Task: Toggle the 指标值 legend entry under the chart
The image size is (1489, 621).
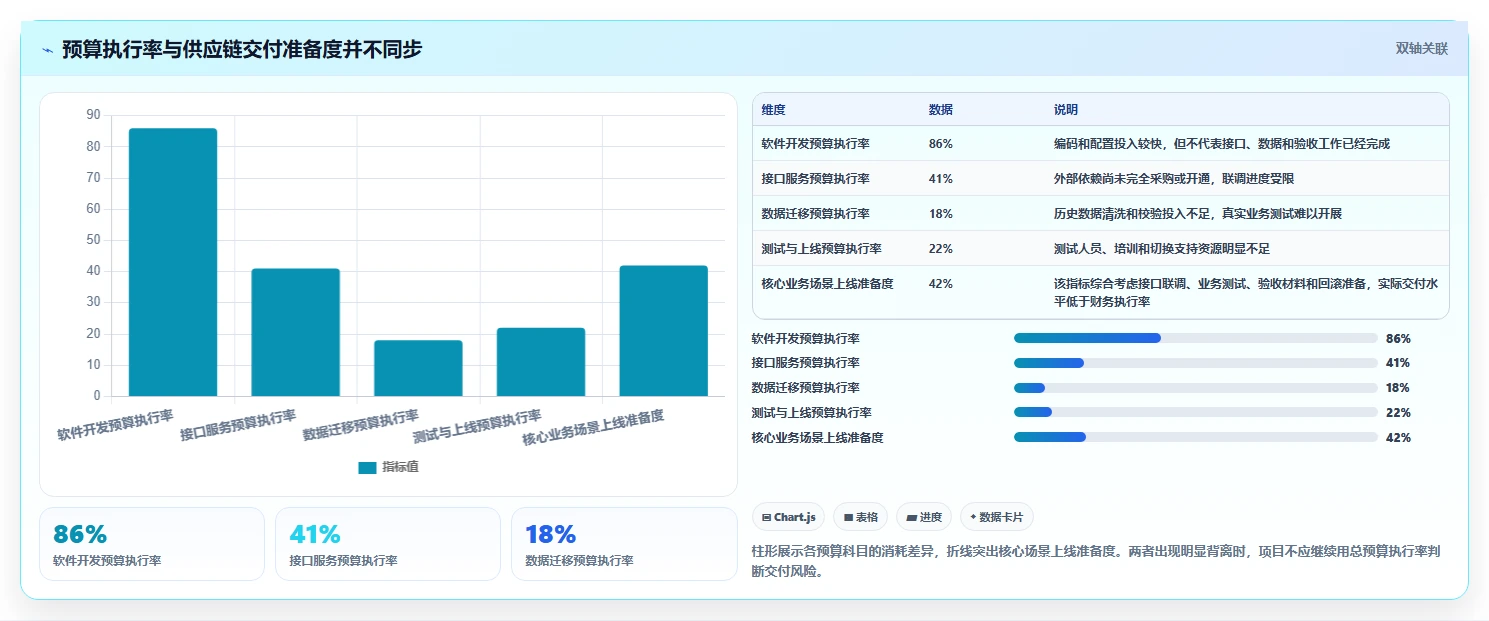Action: [388, 467]
